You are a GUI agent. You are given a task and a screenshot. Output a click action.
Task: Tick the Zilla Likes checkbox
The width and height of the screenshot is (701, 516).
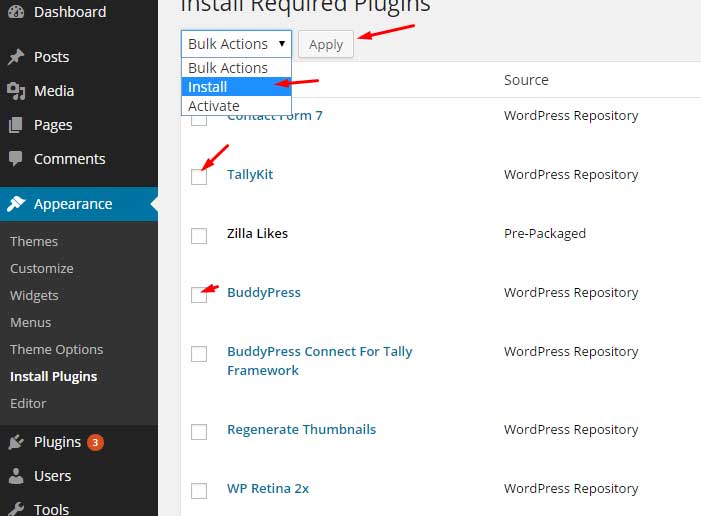point(199,236)
